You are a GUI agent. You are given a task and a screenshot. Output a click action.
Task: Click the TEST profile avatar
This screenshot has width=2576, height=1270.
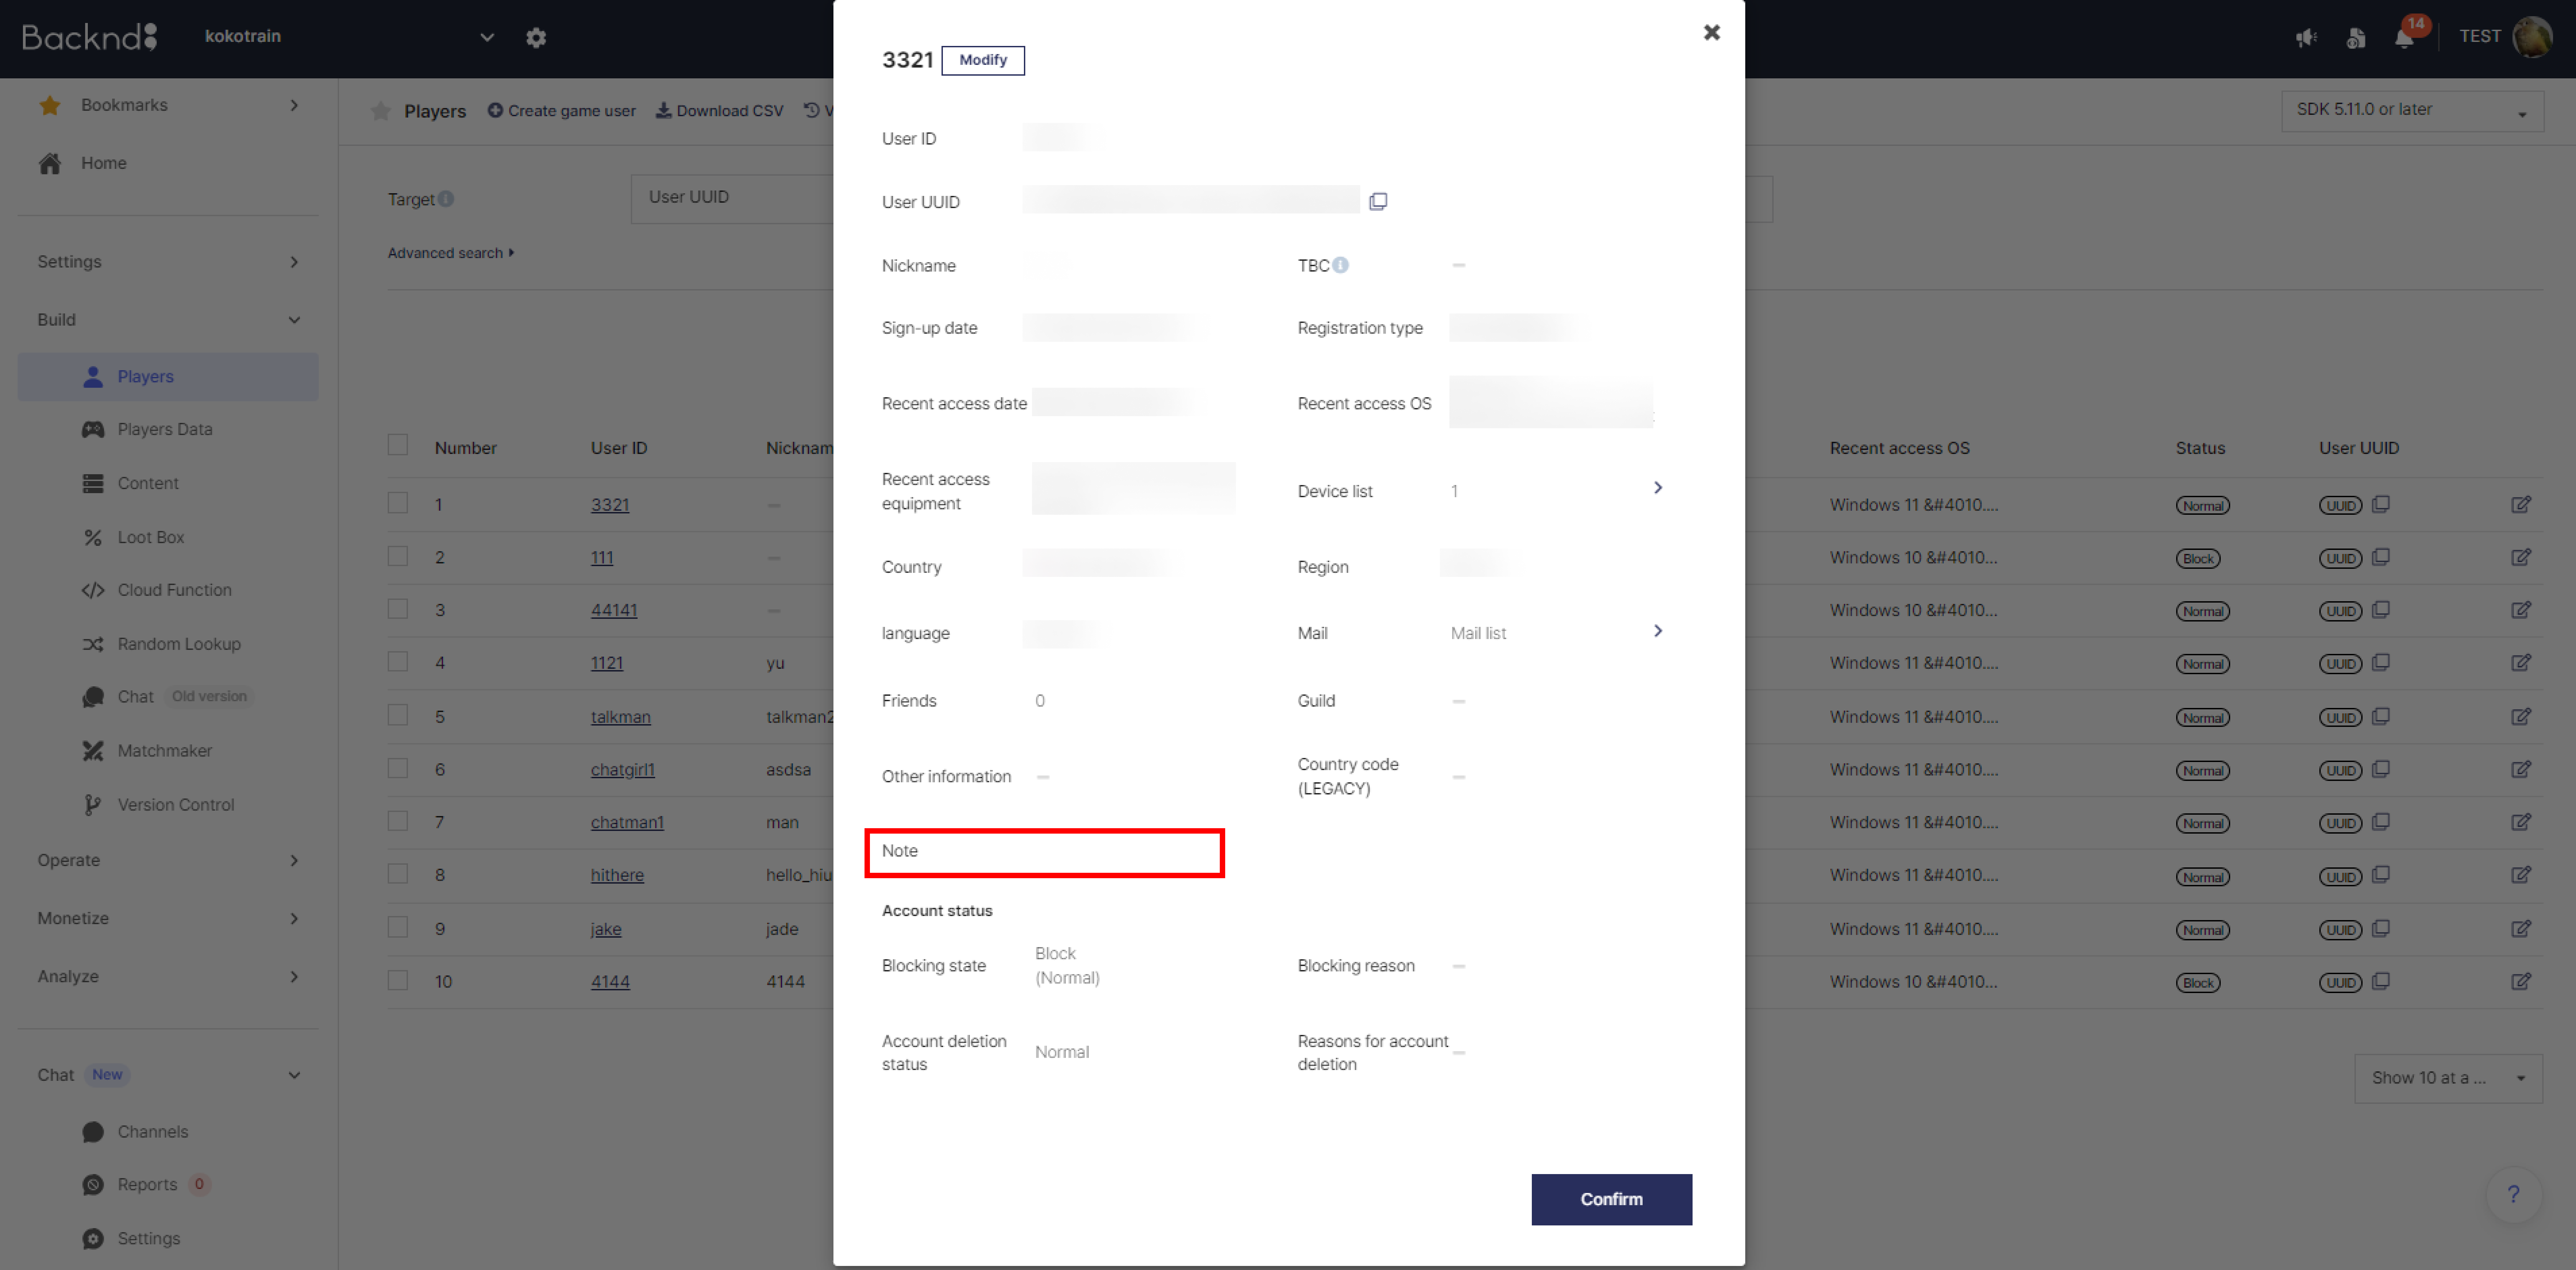point(2532,37)
